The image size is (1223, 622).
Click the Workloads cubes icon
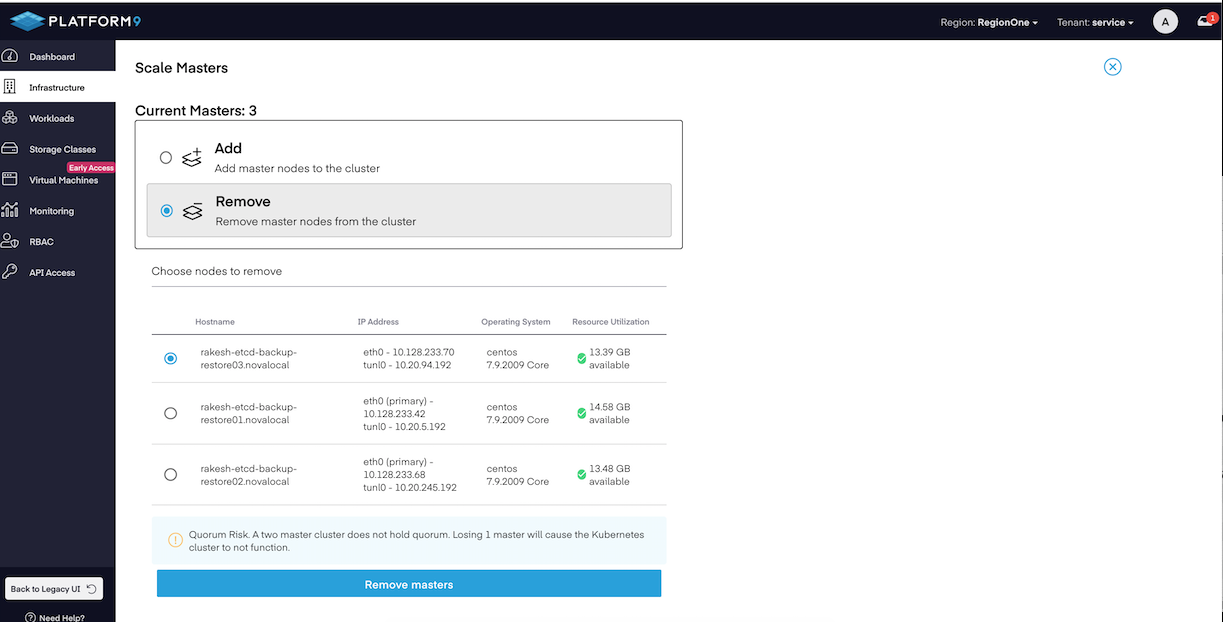coord(10,118)
